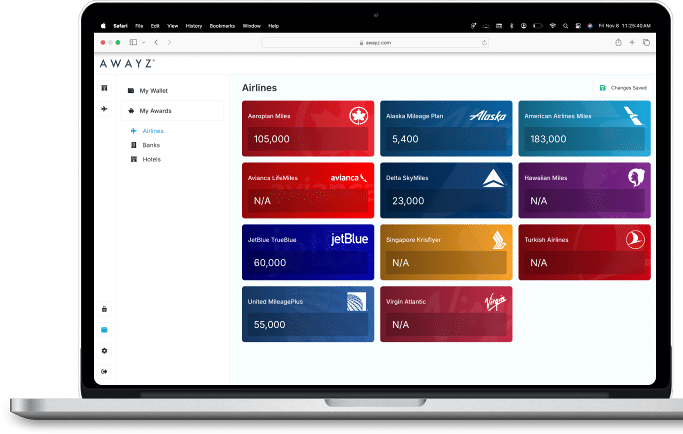The image size is (683, 434).
Task: Edit Aeroplan Miles balance 105,000
Action: pos(308,139)
